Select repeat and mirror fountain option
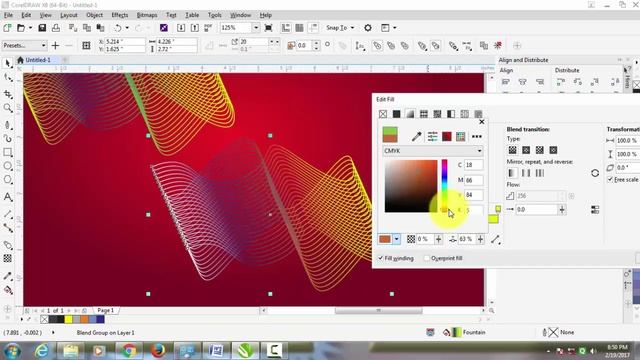 (x=526, y=173)
